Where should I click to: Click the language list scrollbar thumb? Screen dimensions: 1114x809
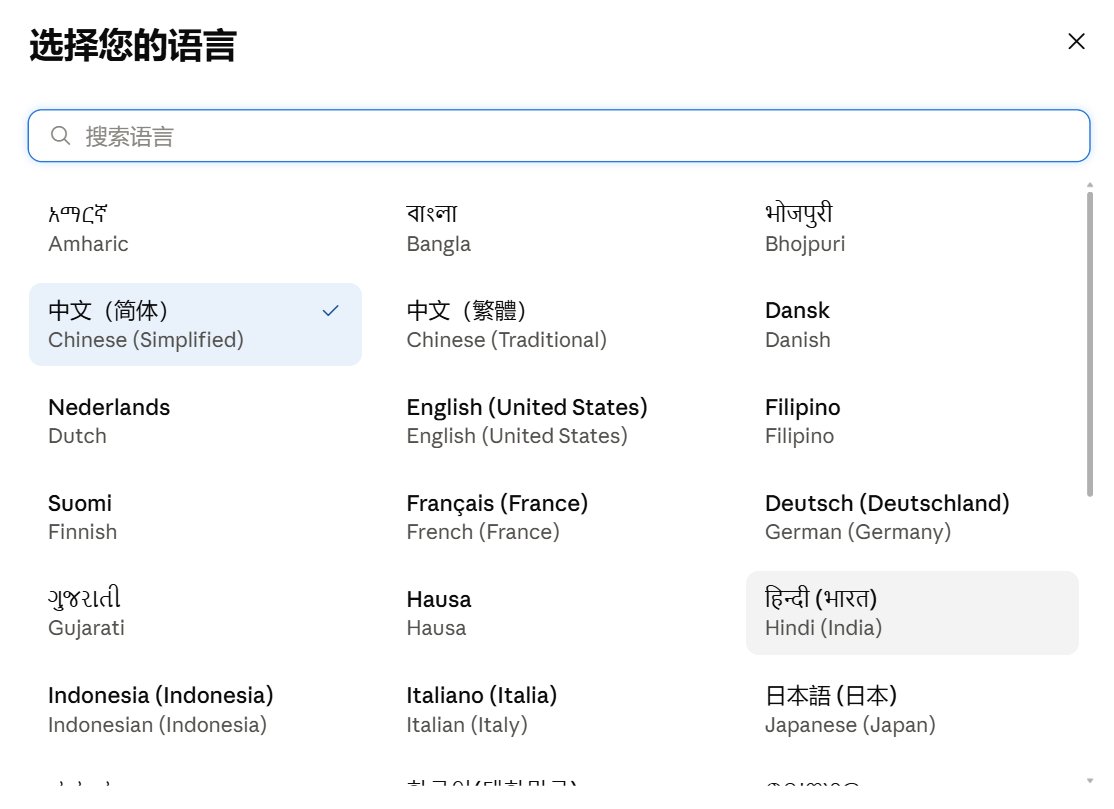point(1090,344)
